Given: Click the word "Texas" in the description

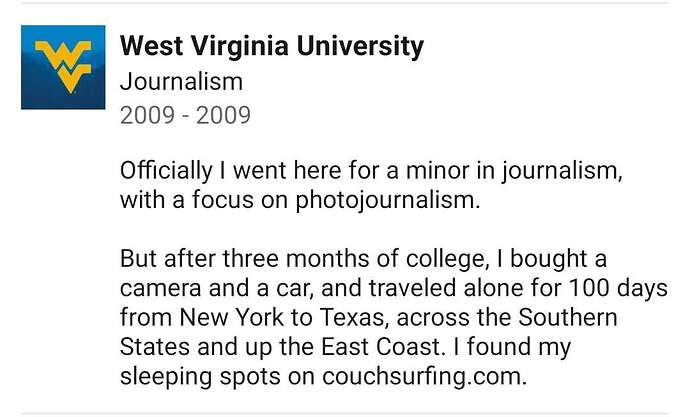Looking at the screenshot, I should pos(354,317).
